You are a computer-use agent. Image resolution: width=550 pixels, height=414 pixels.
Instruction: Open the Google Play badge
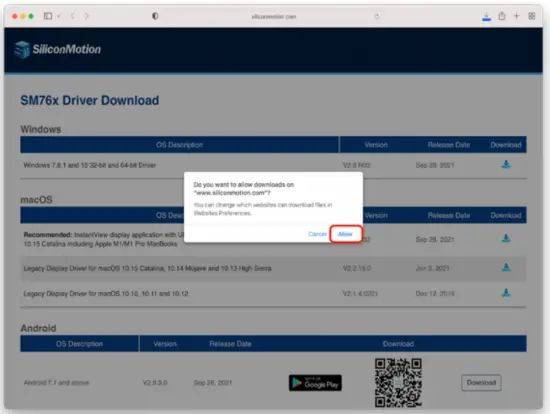pos(315,383)
